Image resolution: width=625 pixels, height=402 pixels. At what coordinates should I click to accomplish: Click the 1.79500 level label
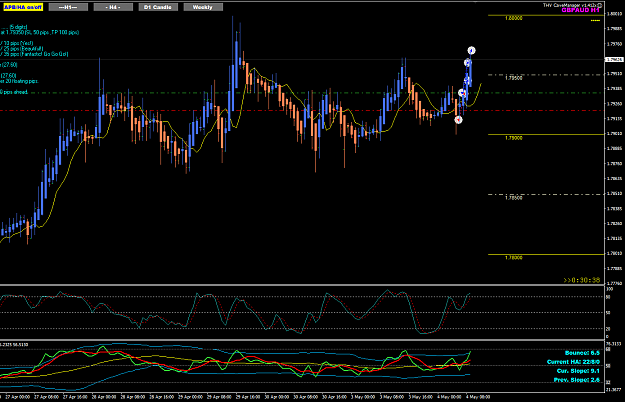[x=513, y=78]
